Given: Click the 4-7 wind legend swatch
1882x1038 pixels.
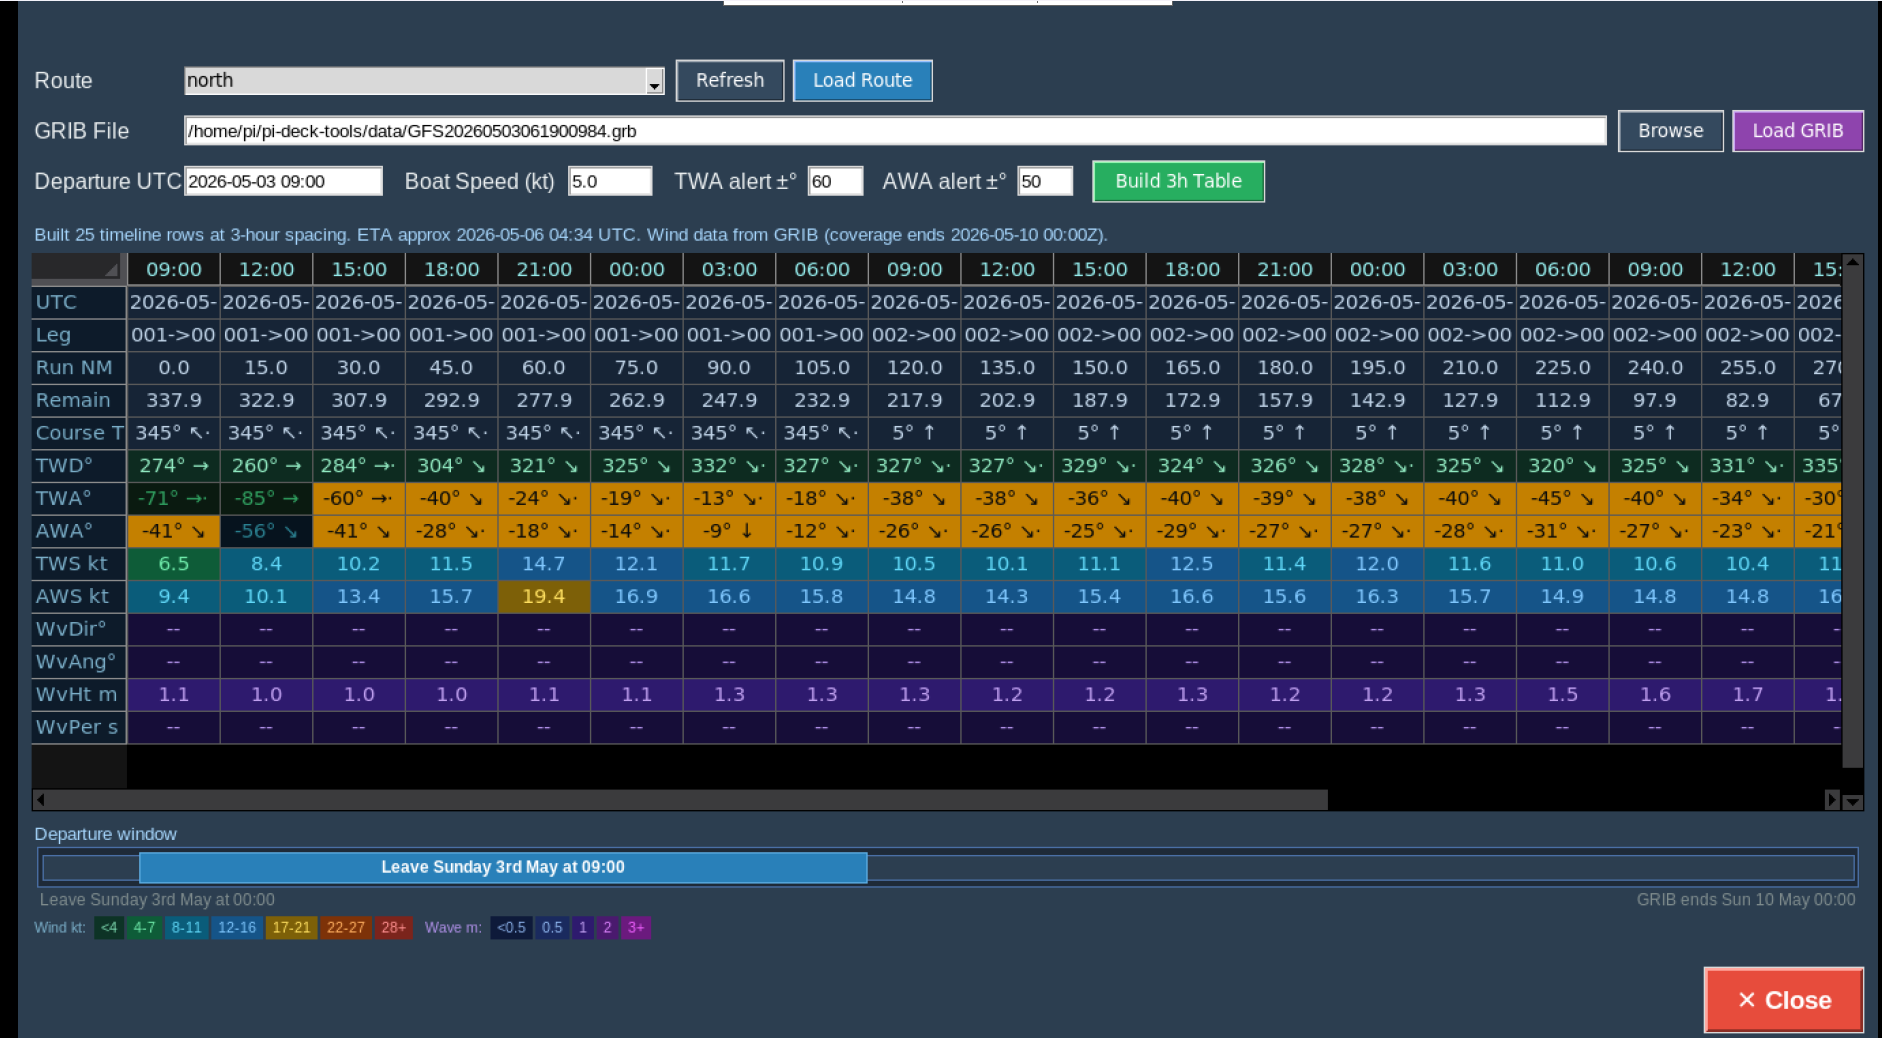Looking at the screenshot, I should (145, 928).
